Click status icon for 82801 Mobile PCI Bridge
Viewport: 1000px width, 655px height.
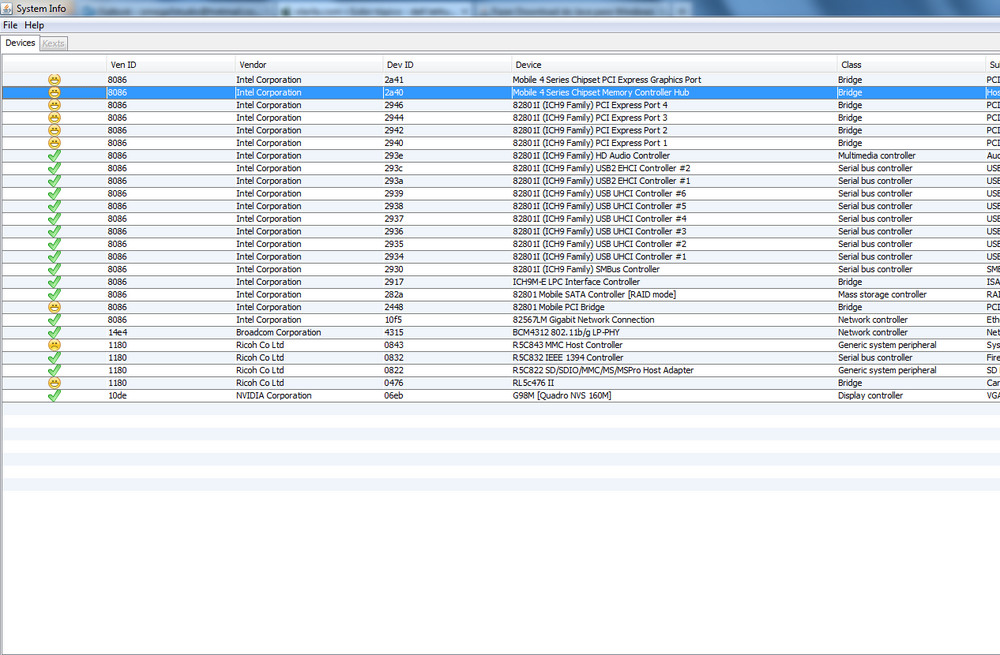click(54, 307)
